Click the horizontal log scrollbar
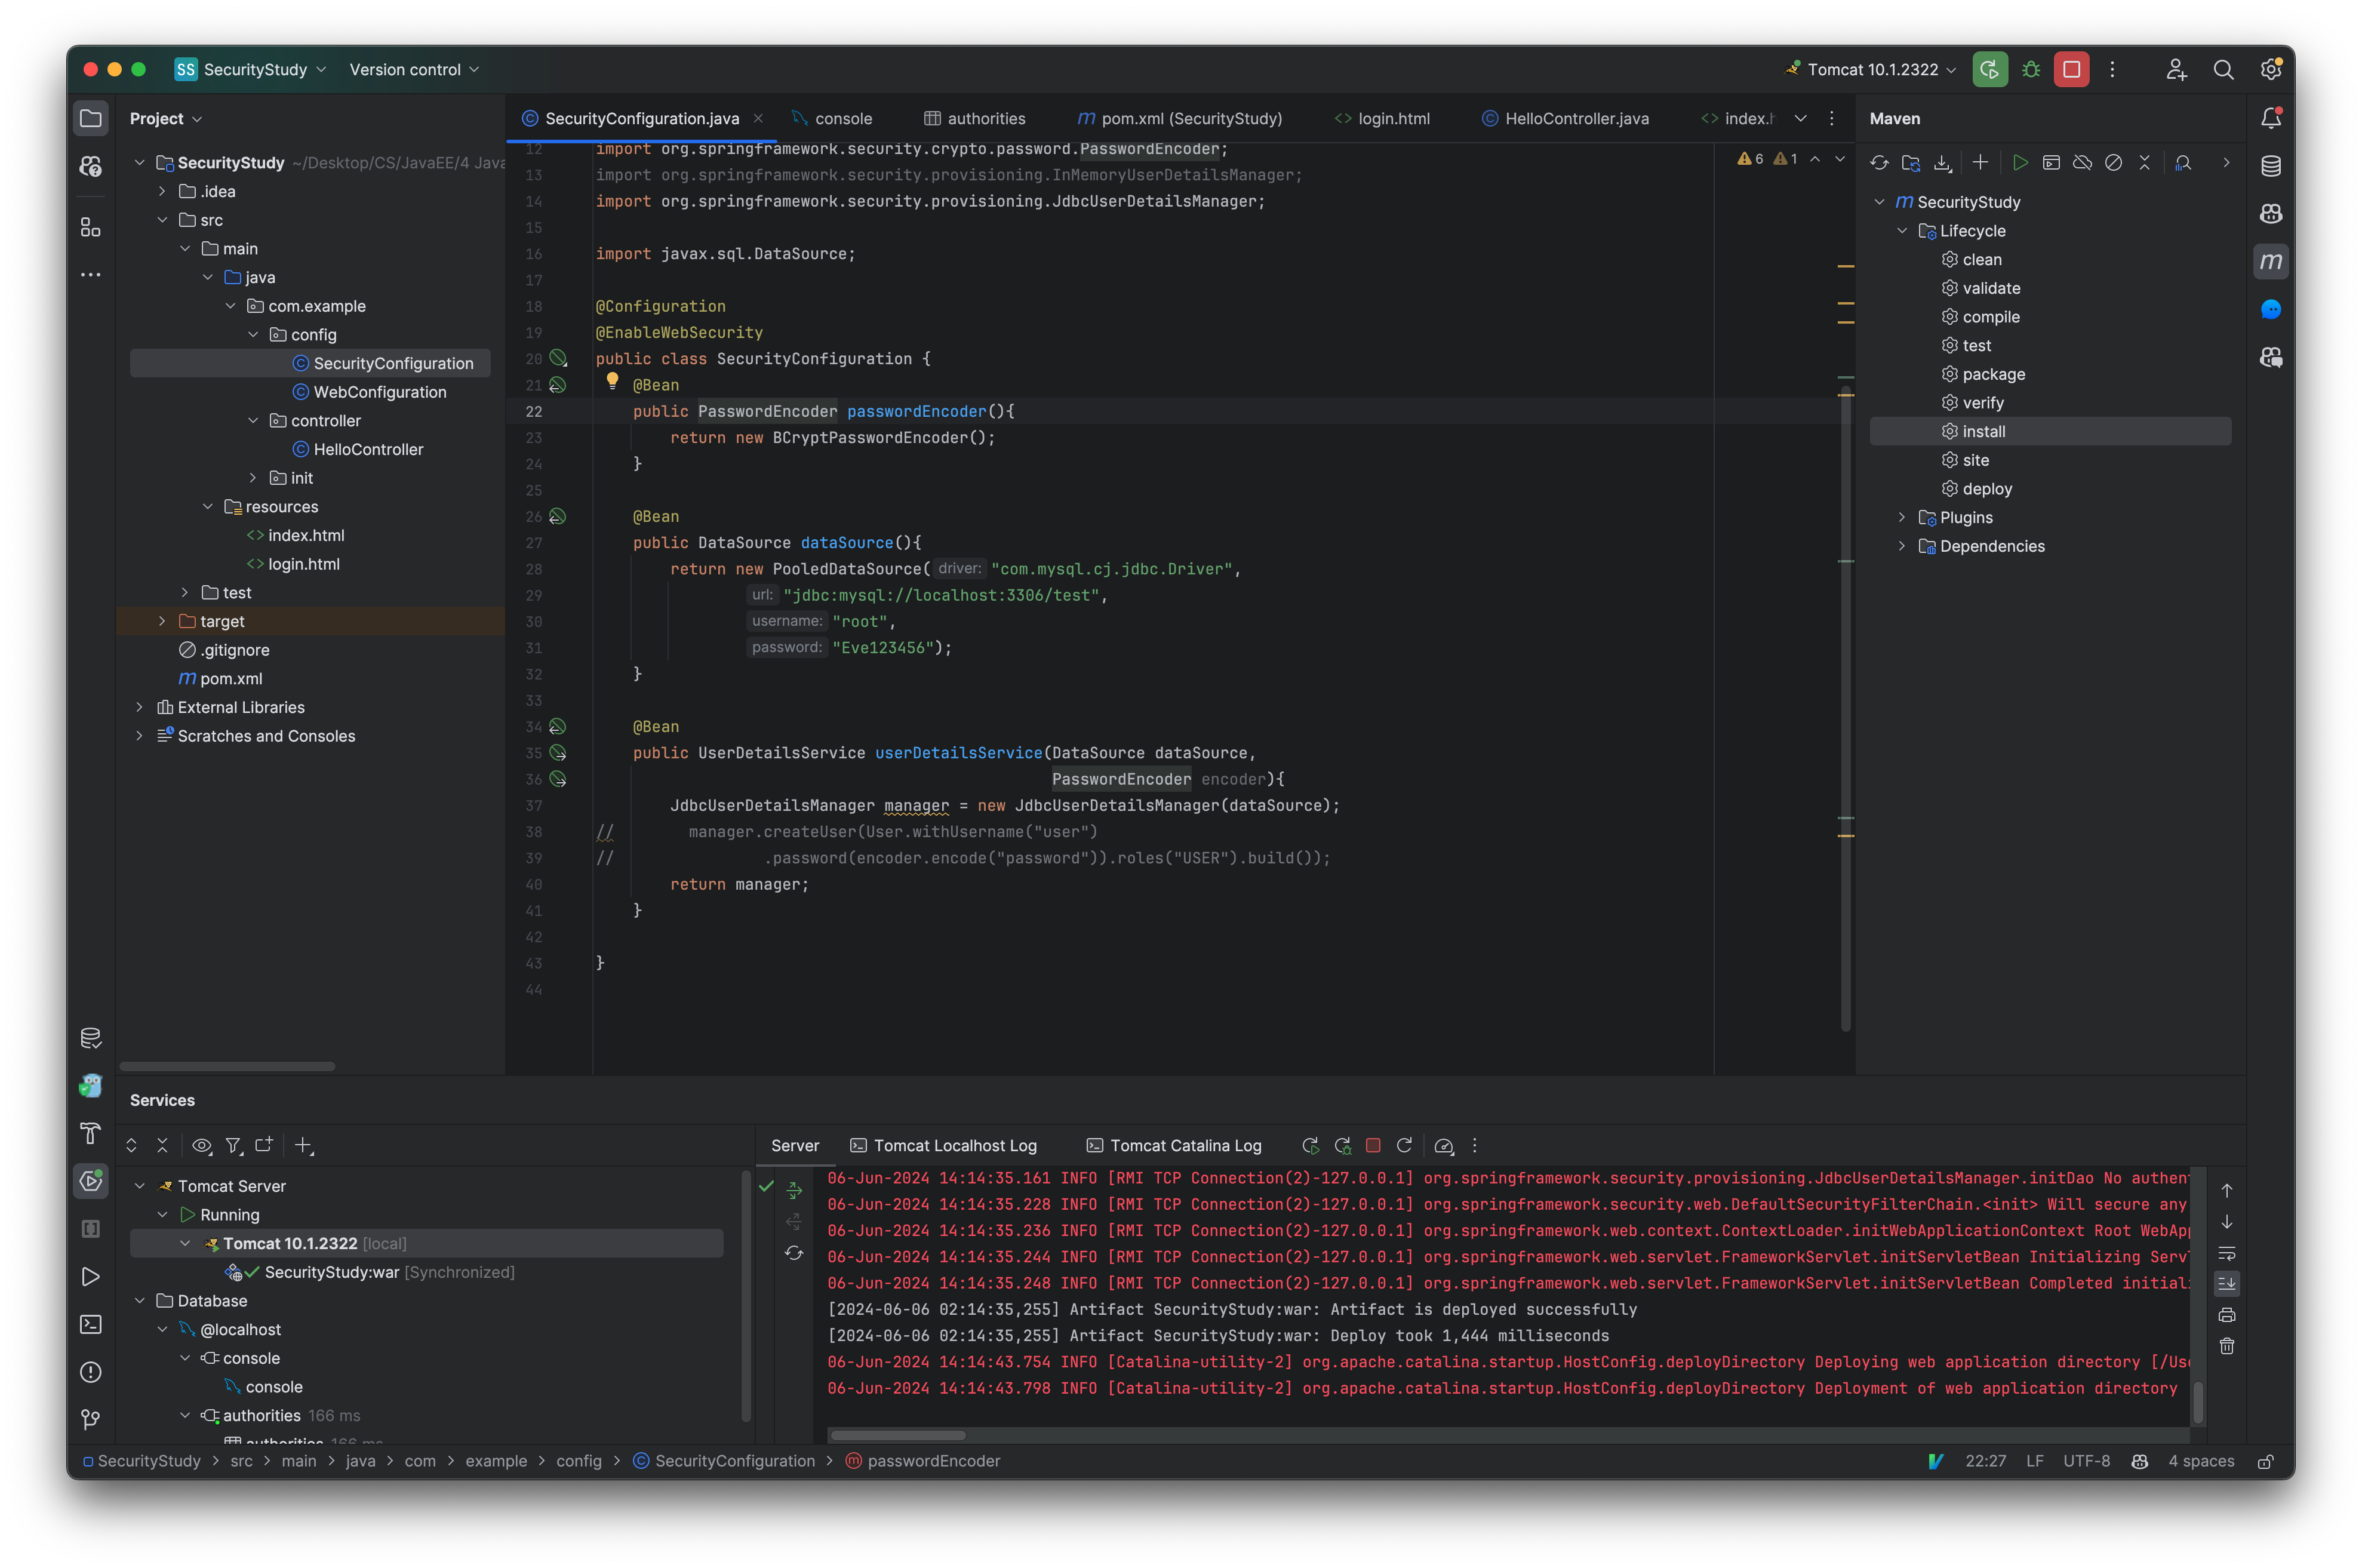 [x=896, y=1434]
